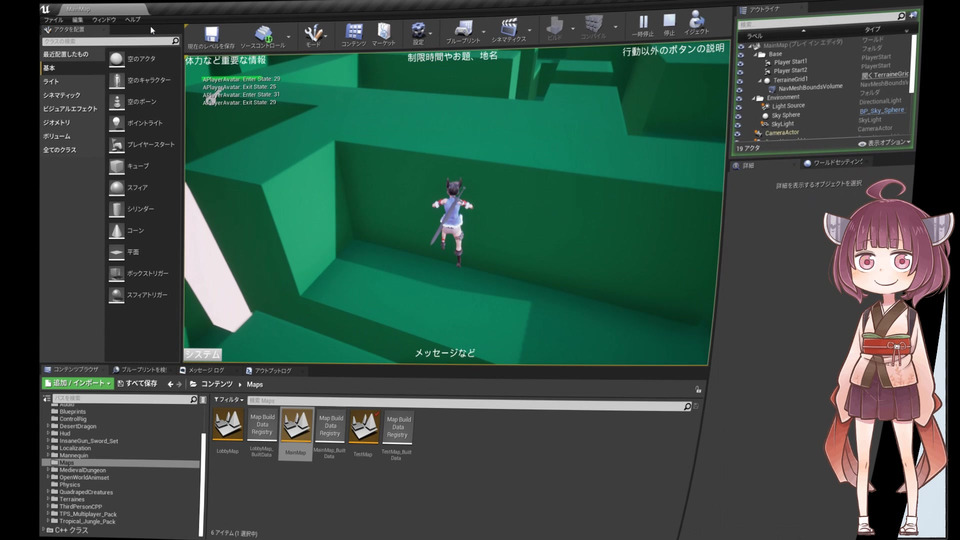Click the sources panel toggle icon left of path search

coord(47,399)
